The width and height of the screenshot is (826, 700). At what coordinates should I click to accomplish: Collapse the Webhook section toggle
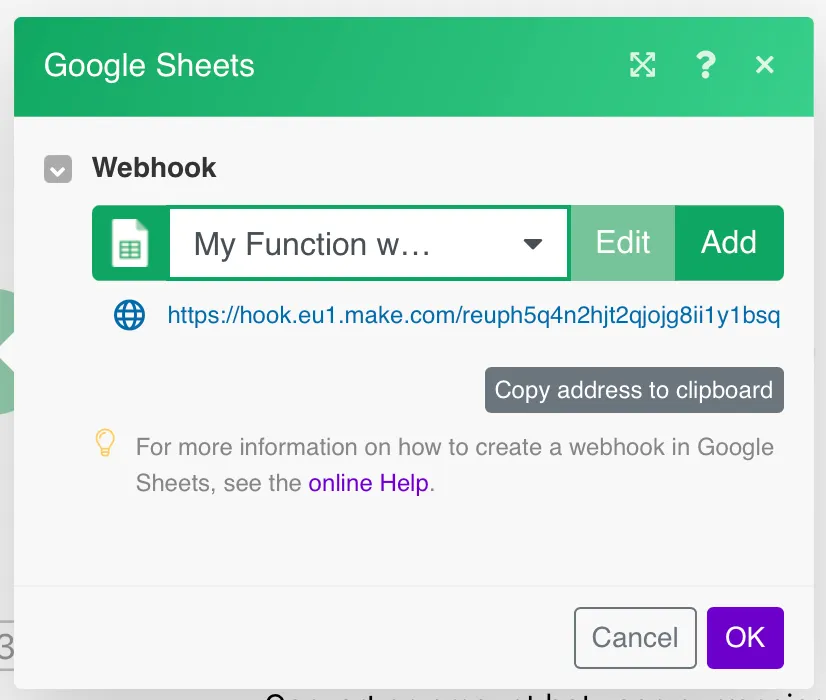(58, 169)
